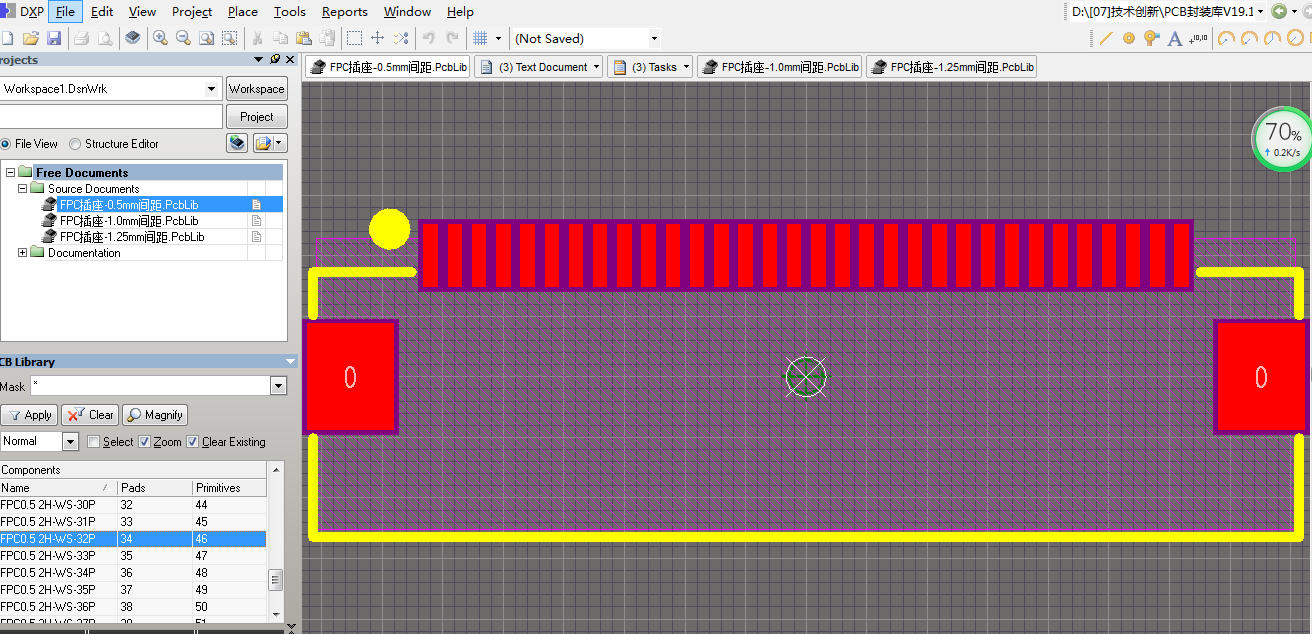This screenshot has height=634, width=1312.
Task: Open the Place menu
Action: pos(243,12)
